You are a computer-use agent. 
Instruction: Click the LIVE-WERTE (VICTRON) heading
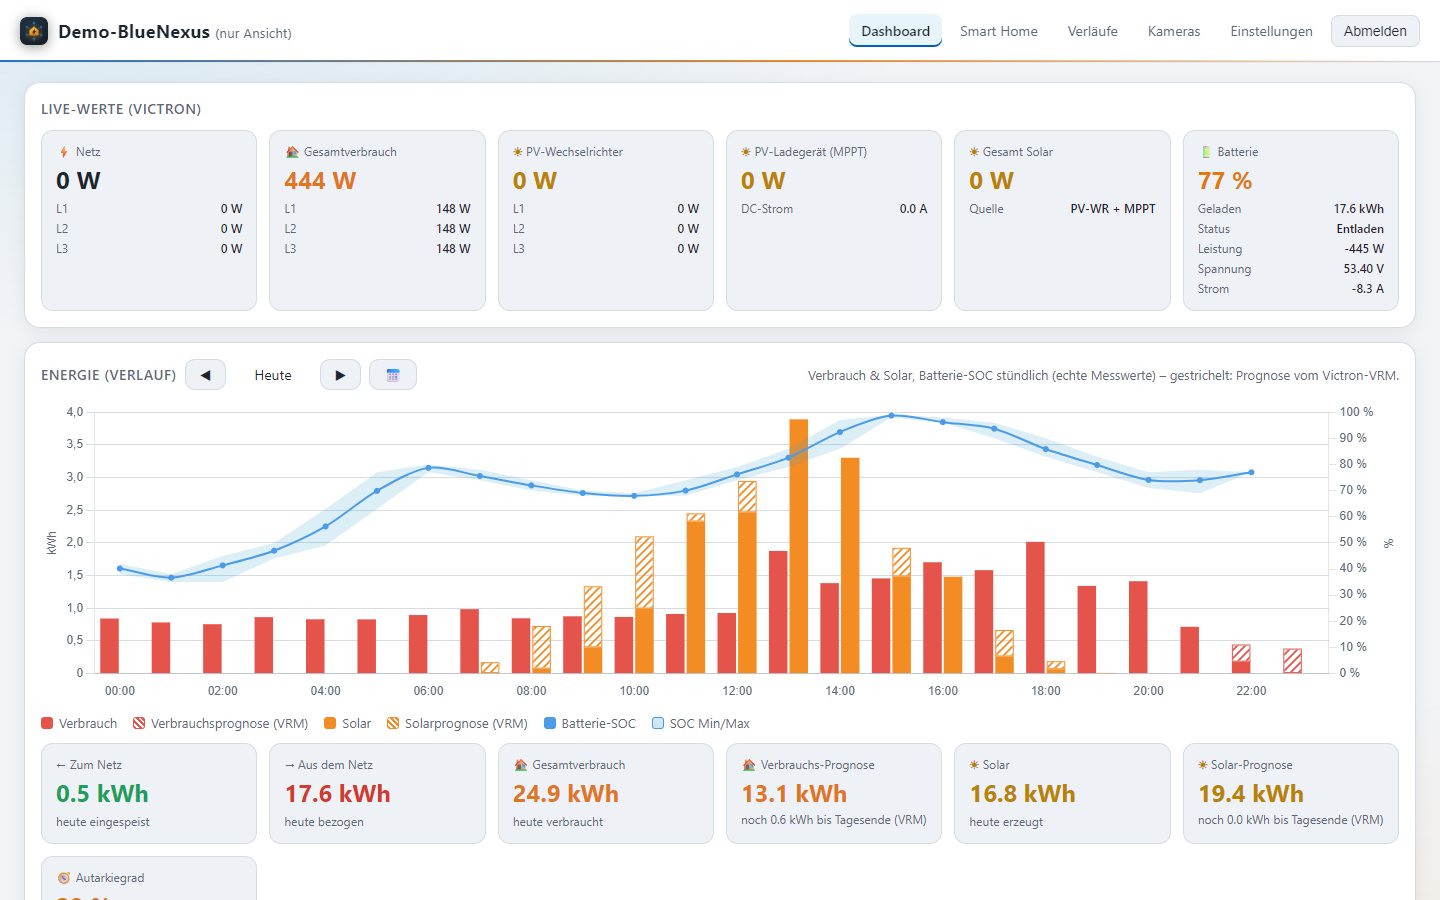[x=121, y=109]
